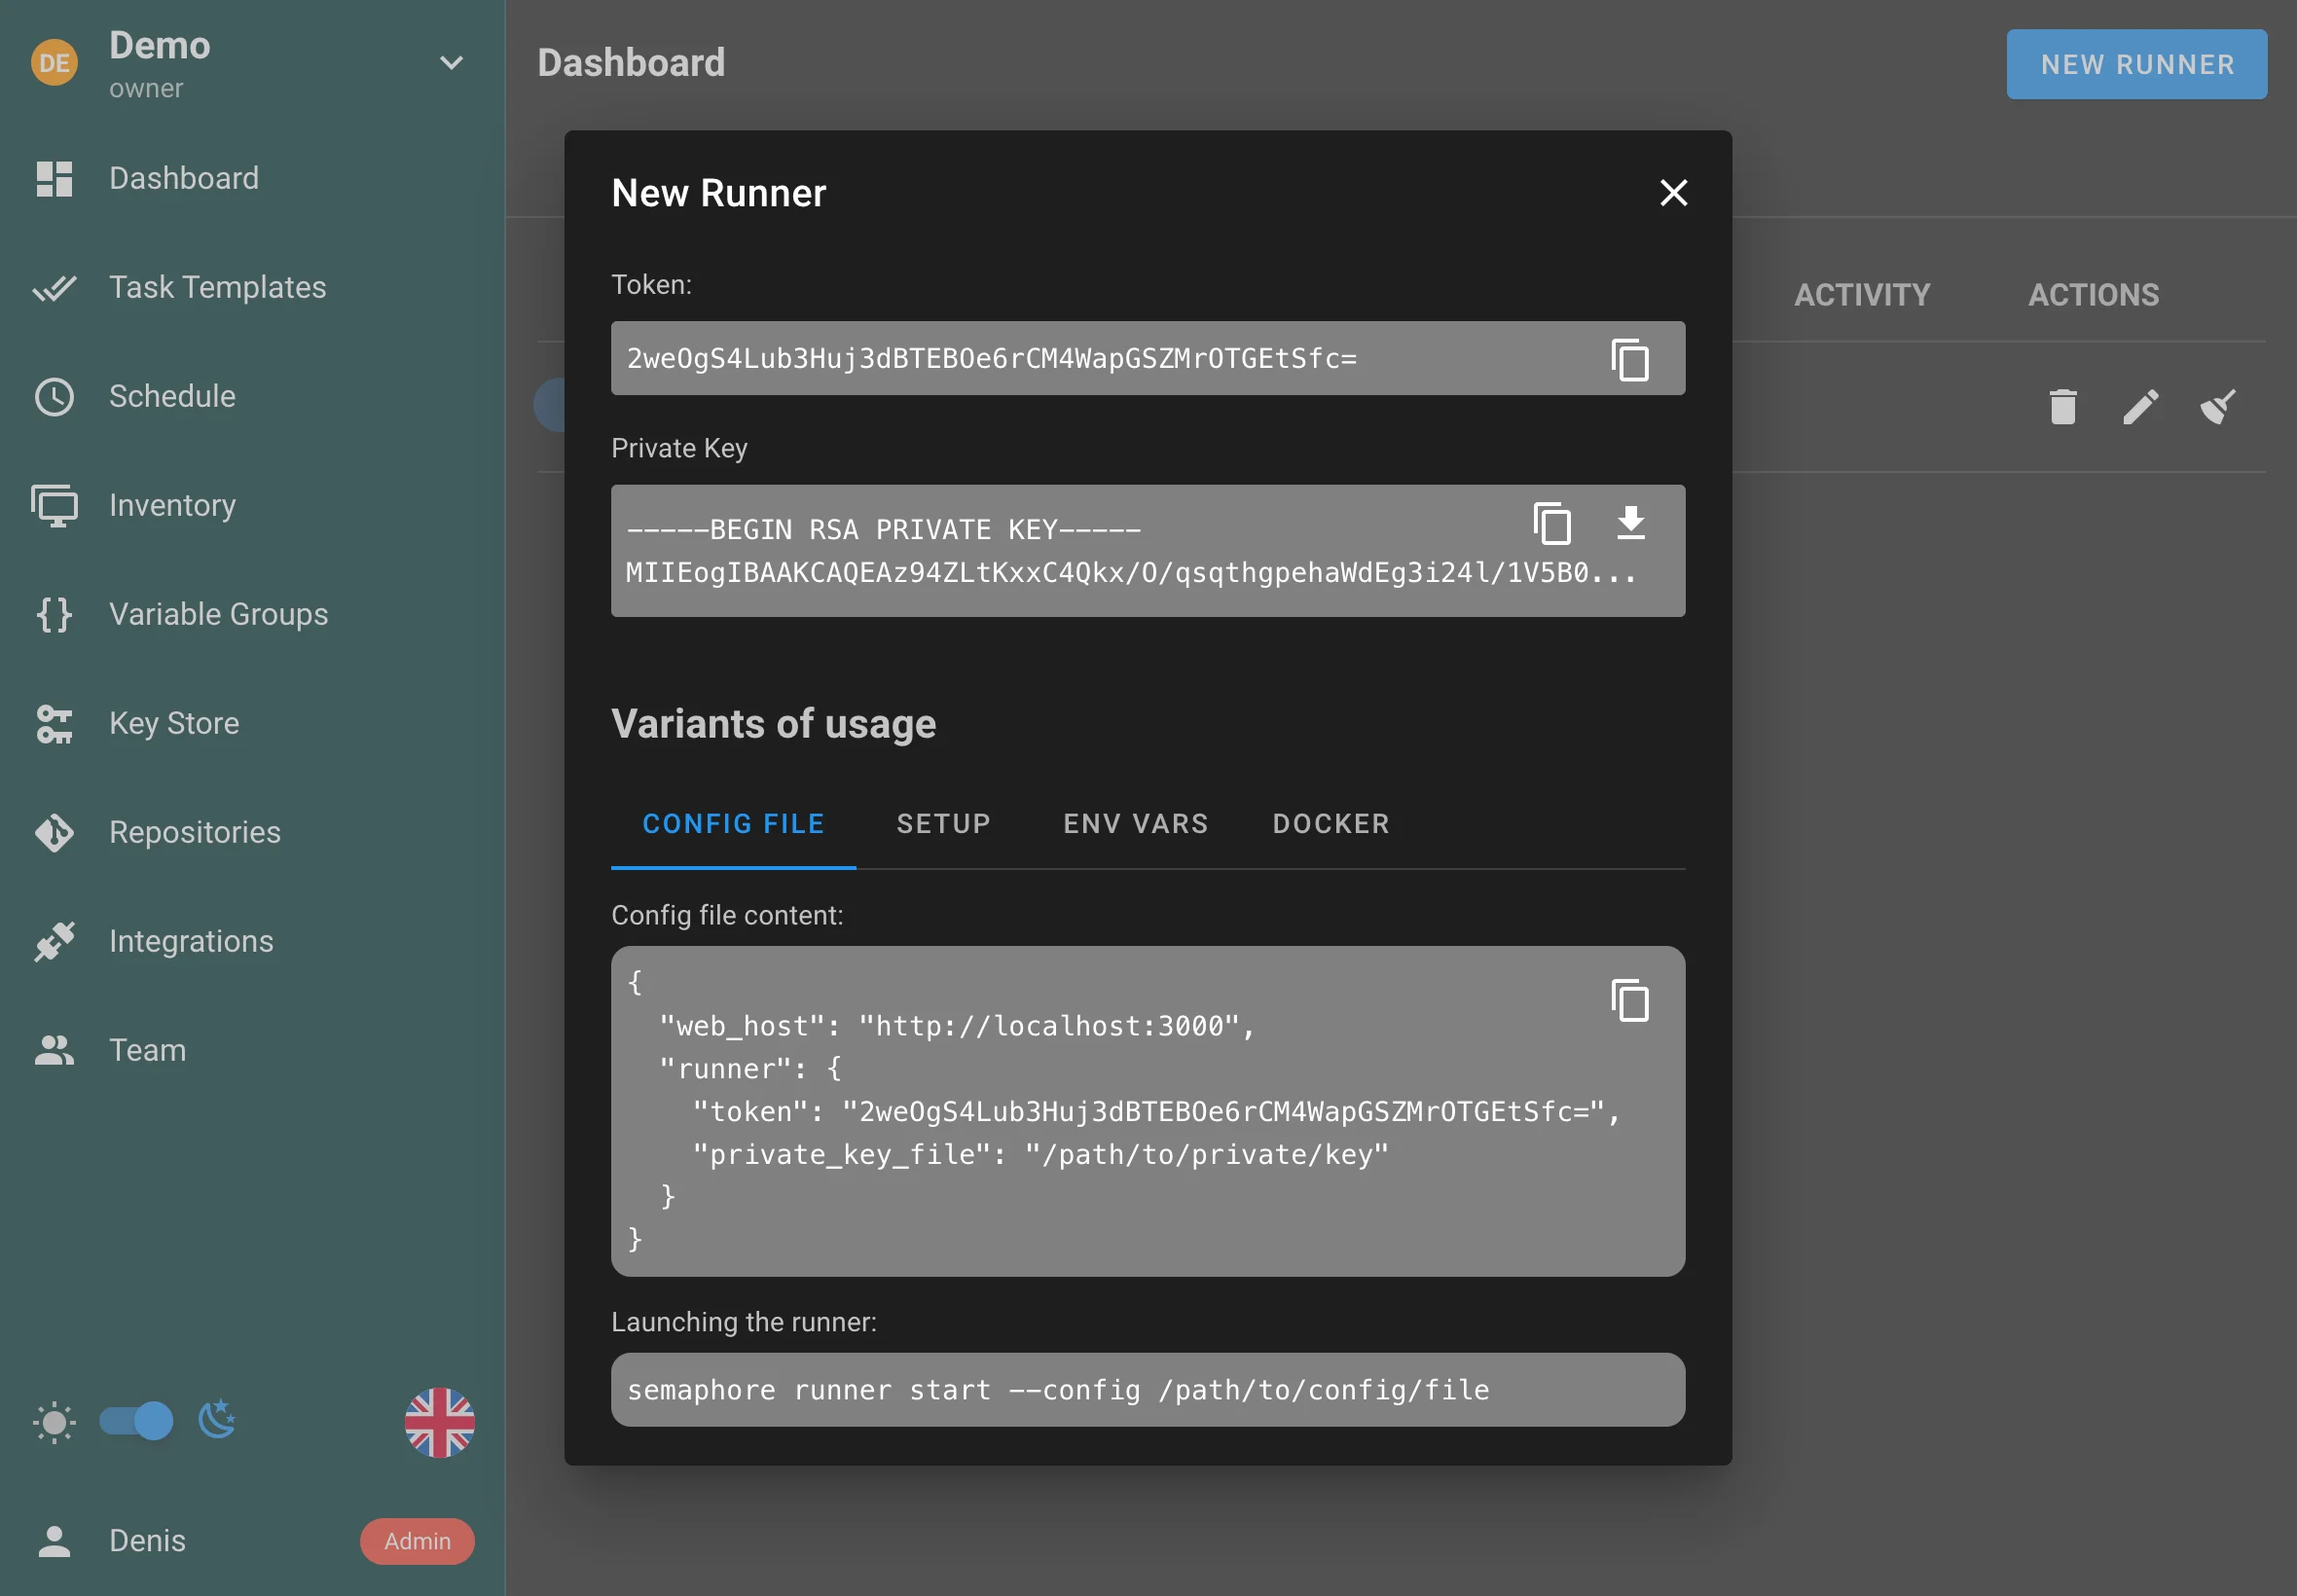Copy the config file content

1629,1000
